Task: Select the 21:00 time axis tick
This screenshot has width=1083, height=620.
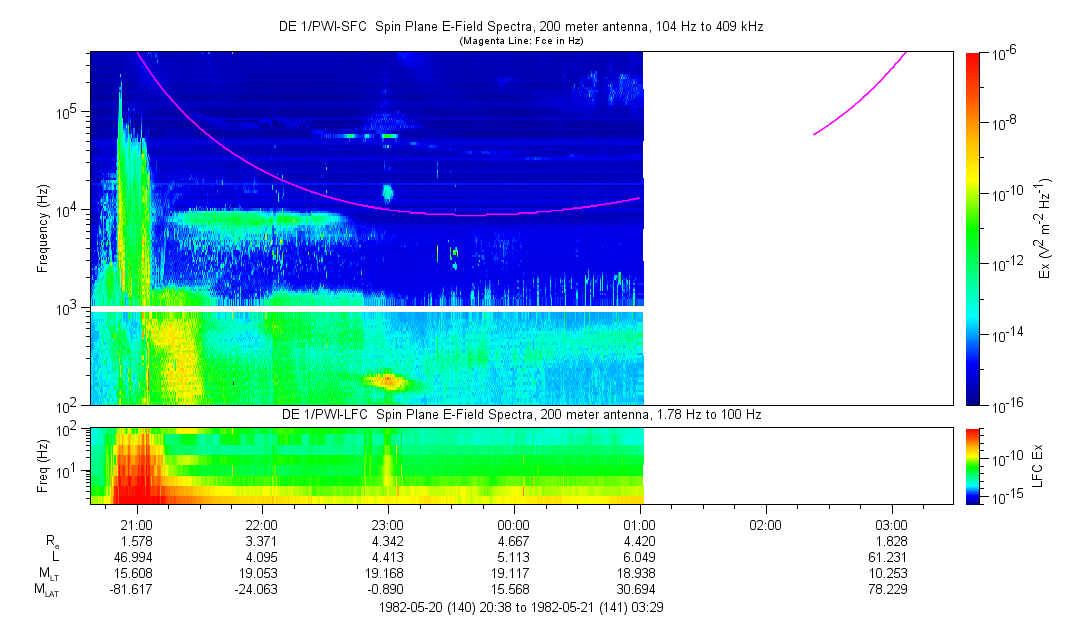Action: pos(136,524)
